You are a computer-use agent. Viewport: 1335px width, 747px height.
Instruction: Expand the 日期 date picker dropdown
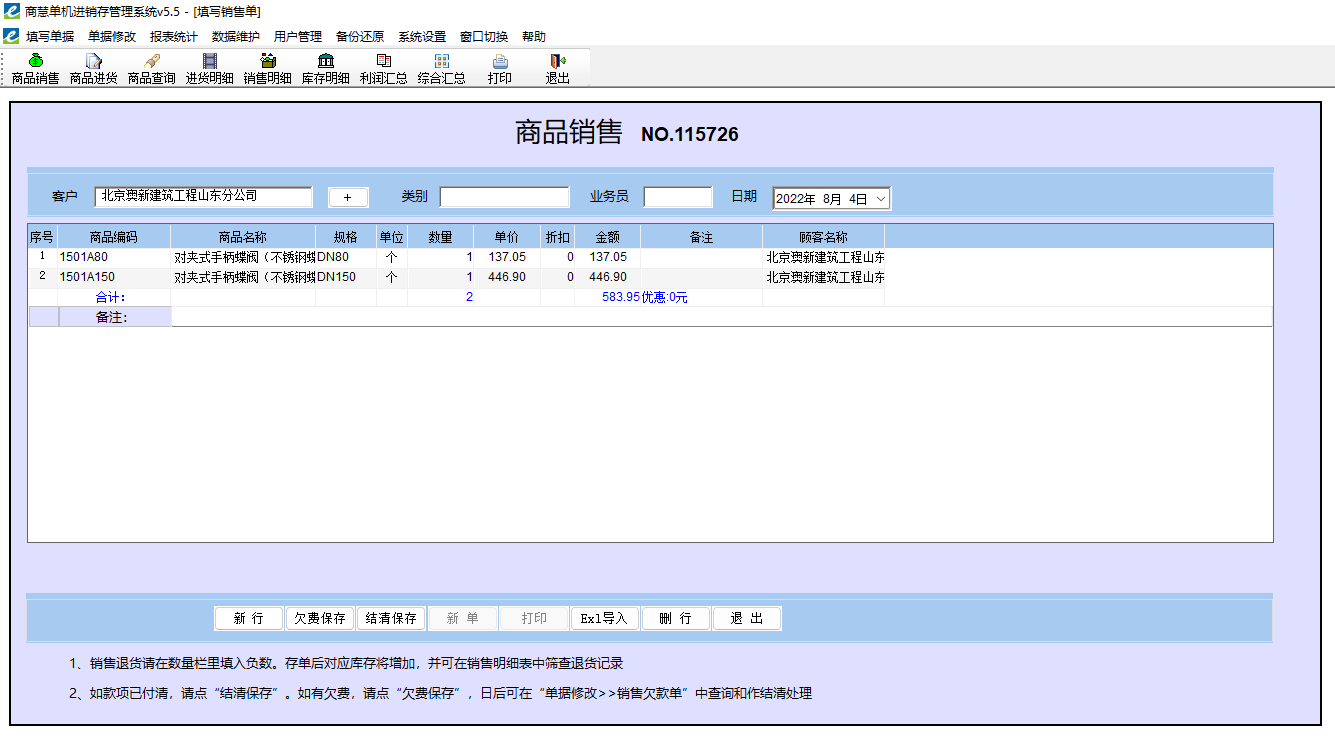[881, 199]
